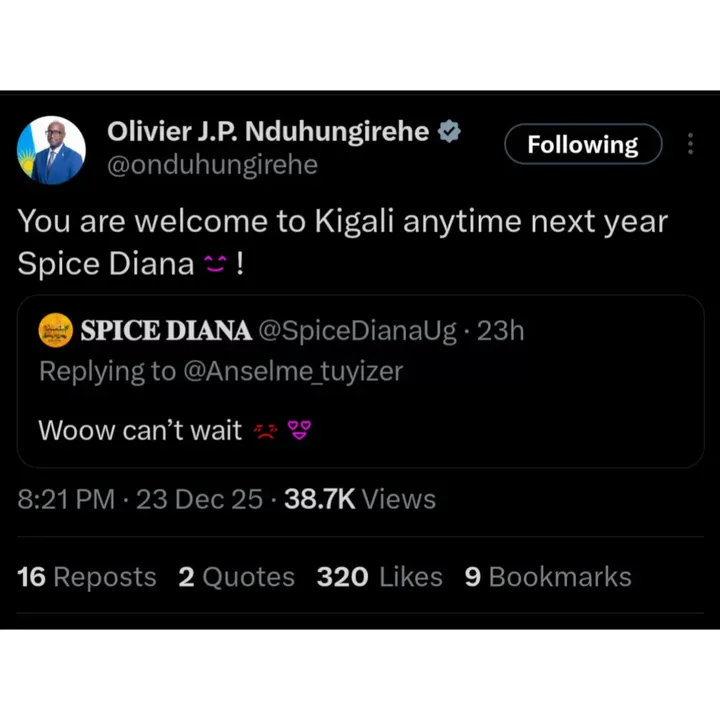Click the blue verified badge

point(451,131)
